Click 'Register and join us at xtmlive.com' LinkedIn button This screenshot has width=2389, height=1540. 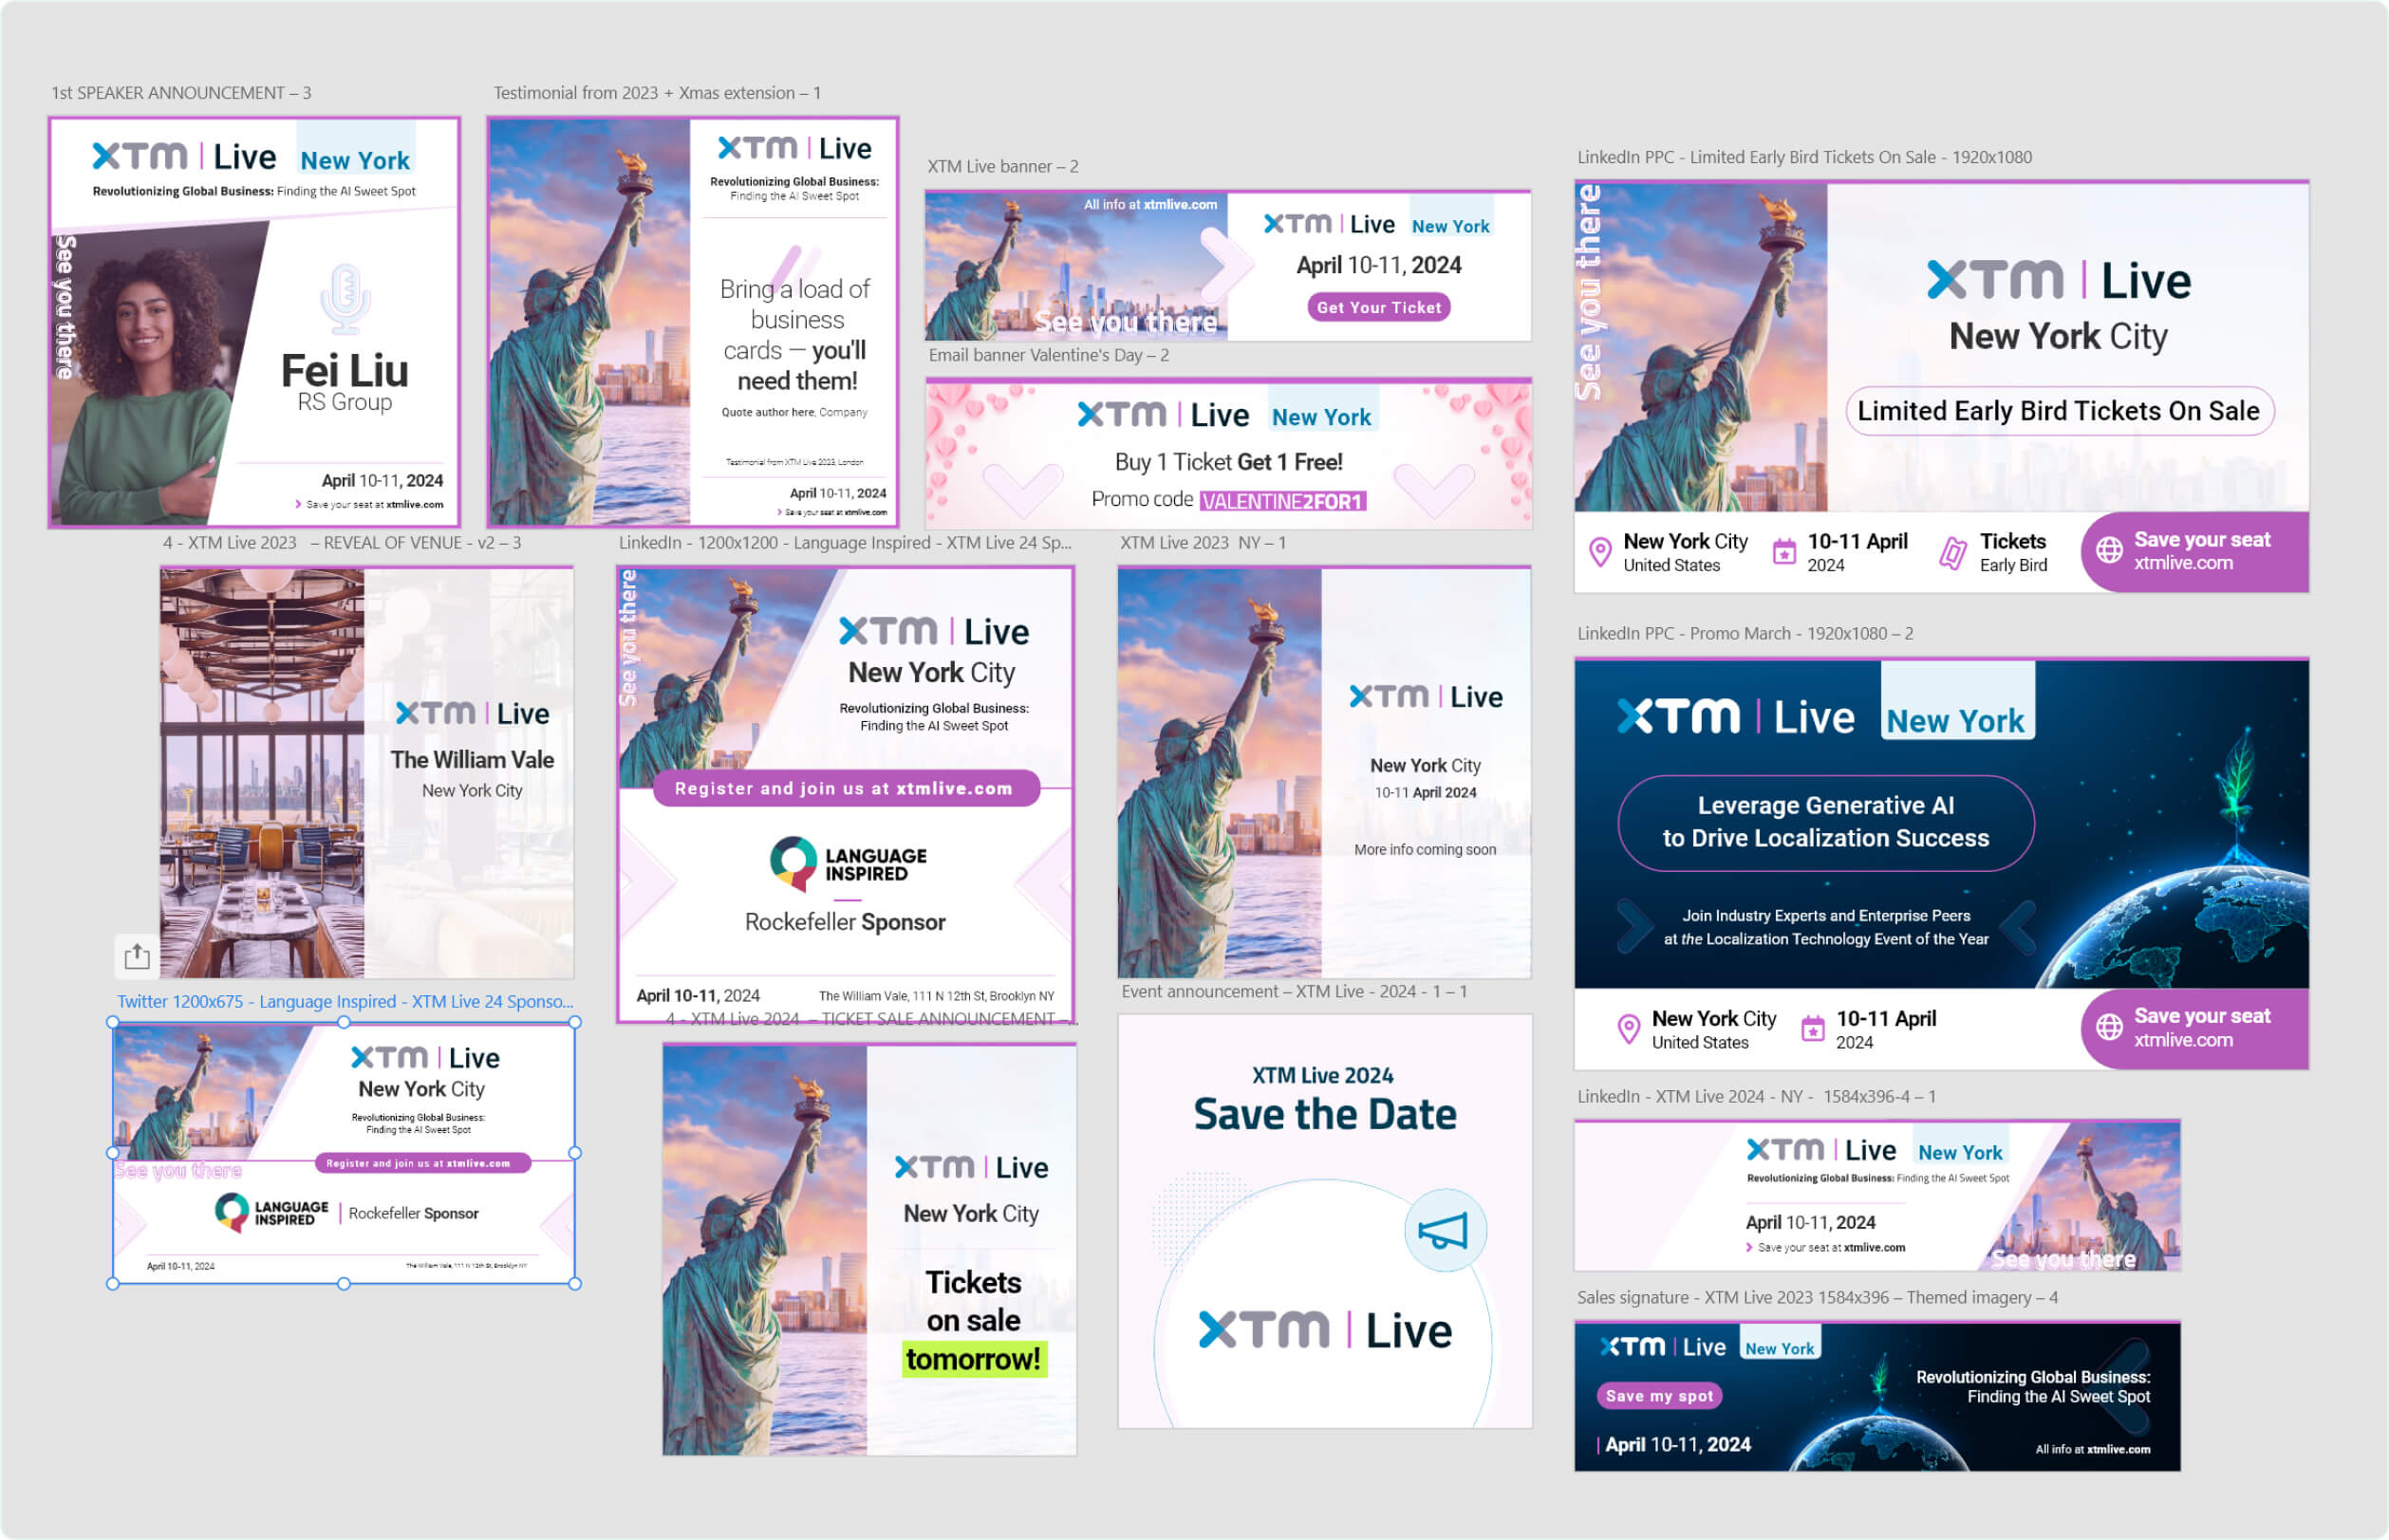coord(845,789)
